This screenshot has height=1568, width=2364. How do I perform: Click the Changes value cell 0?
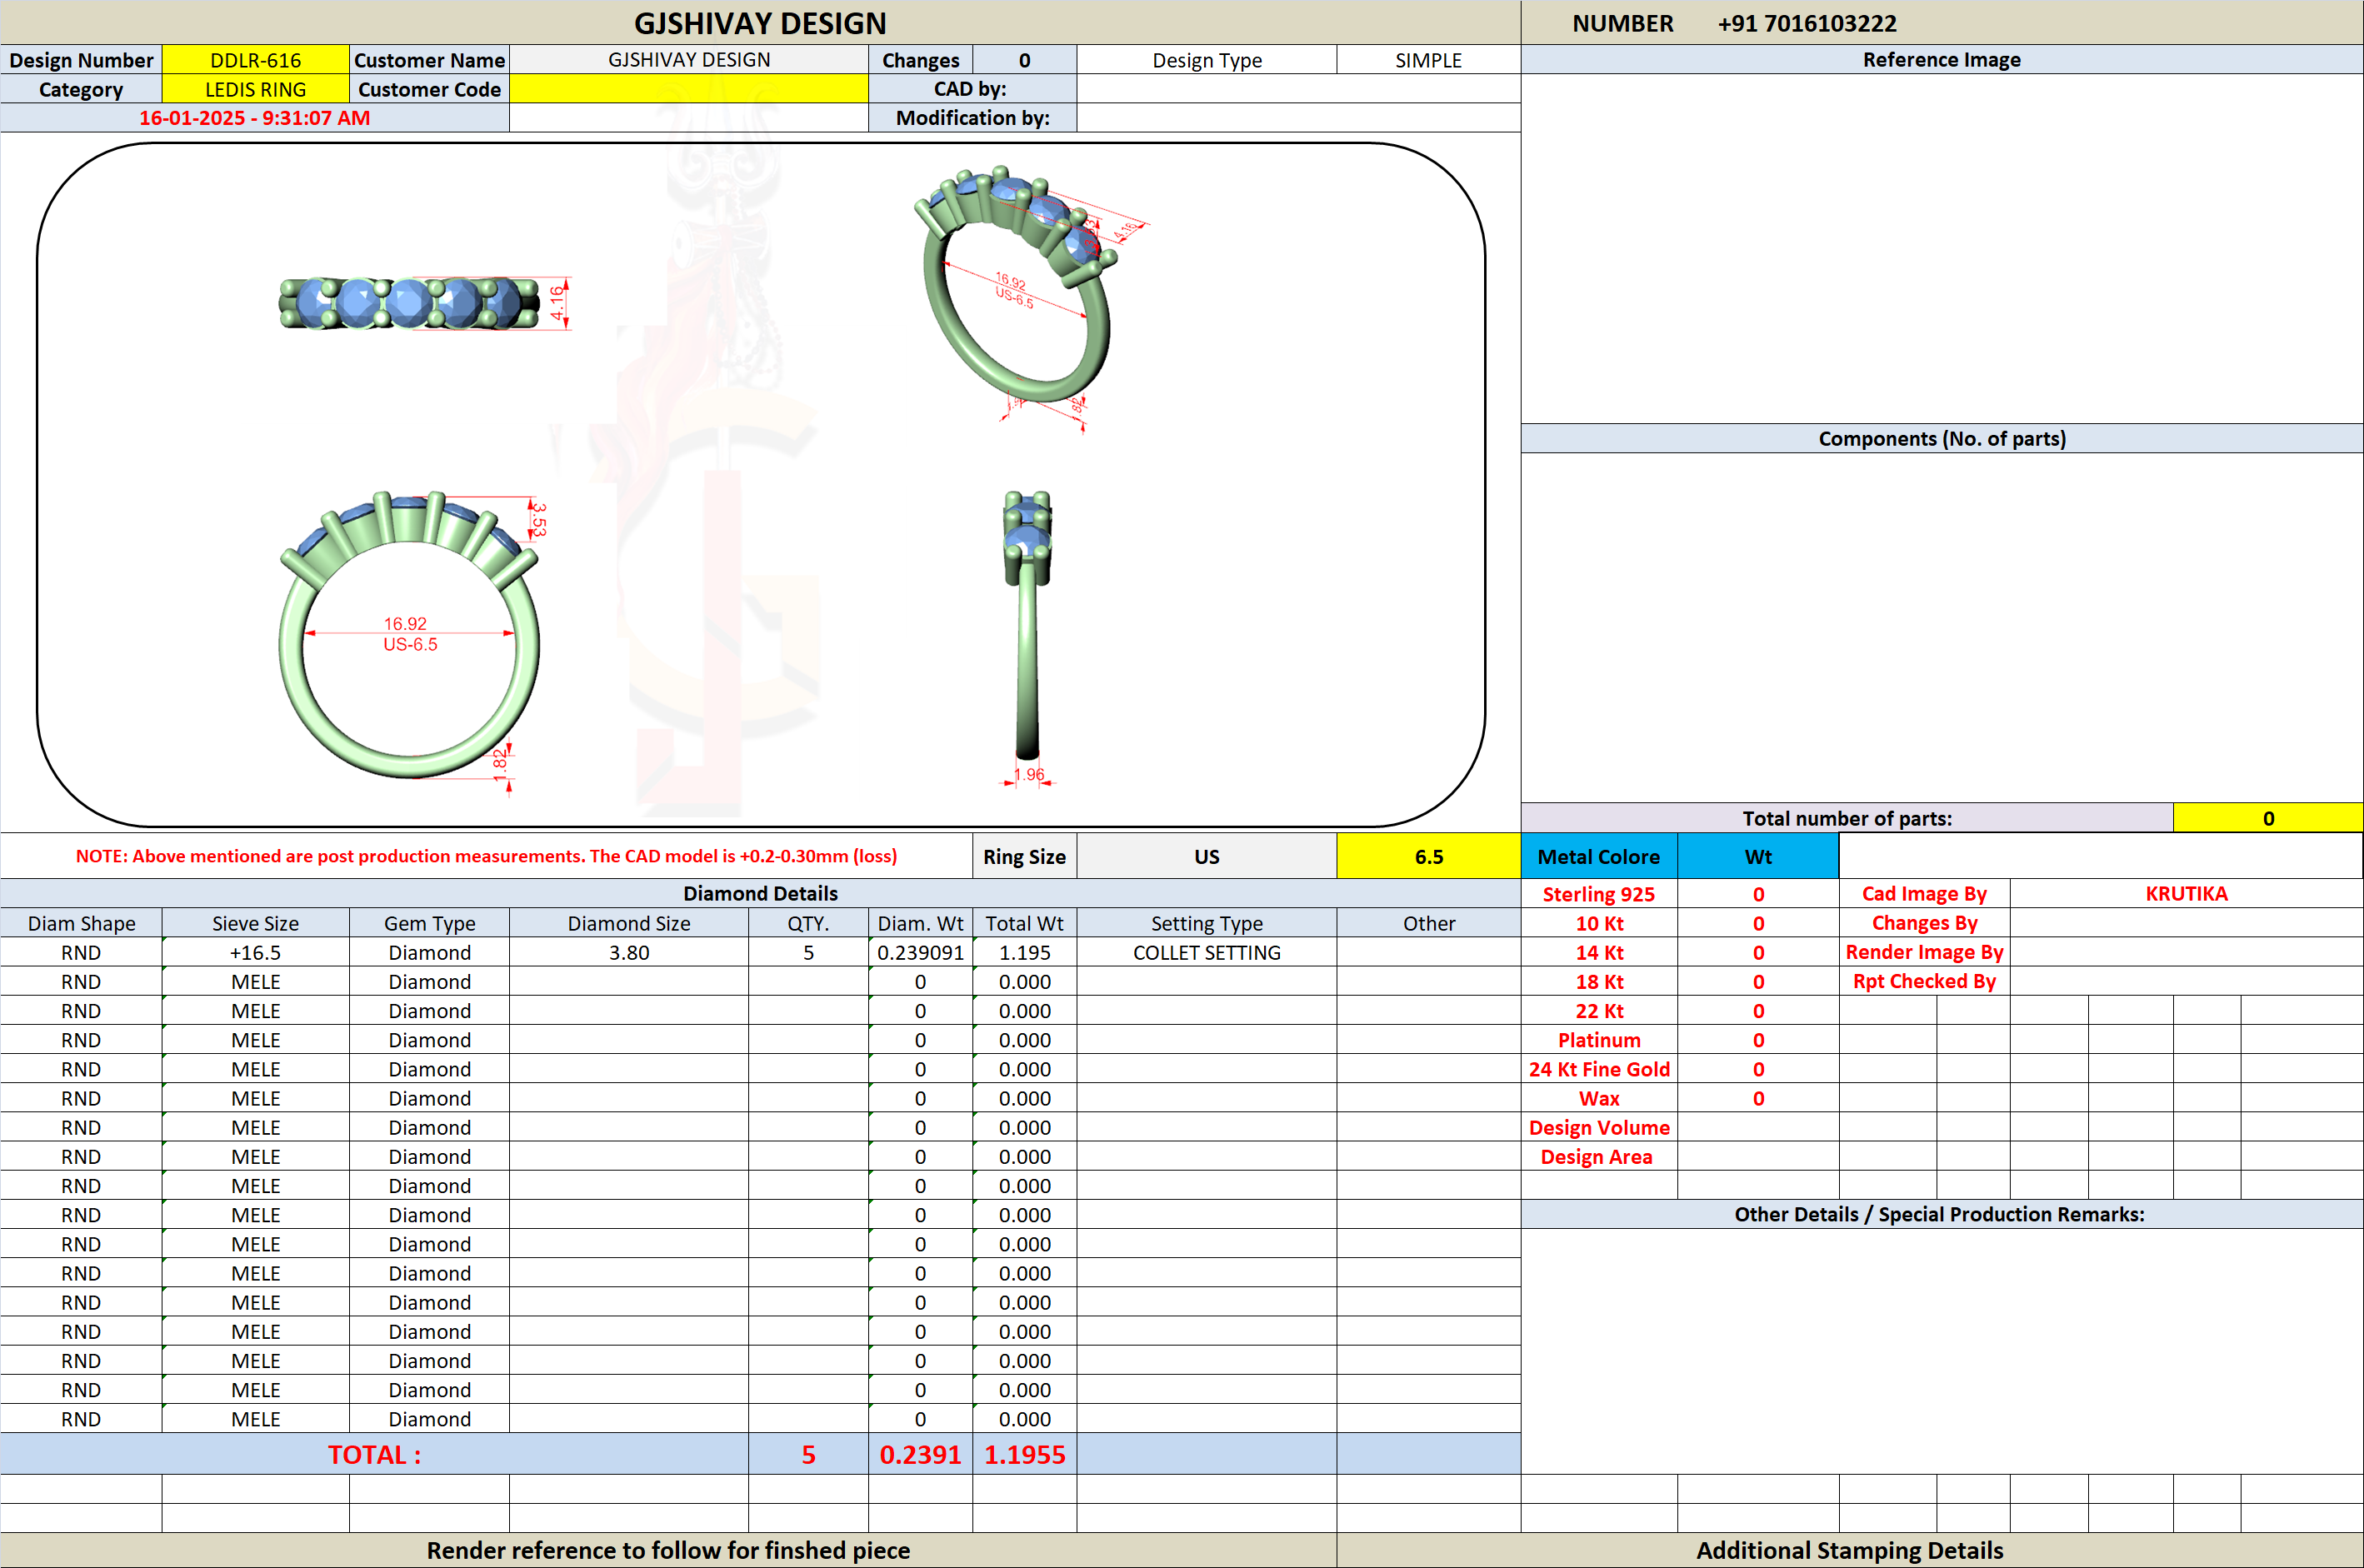click(x=1024, y=60)
